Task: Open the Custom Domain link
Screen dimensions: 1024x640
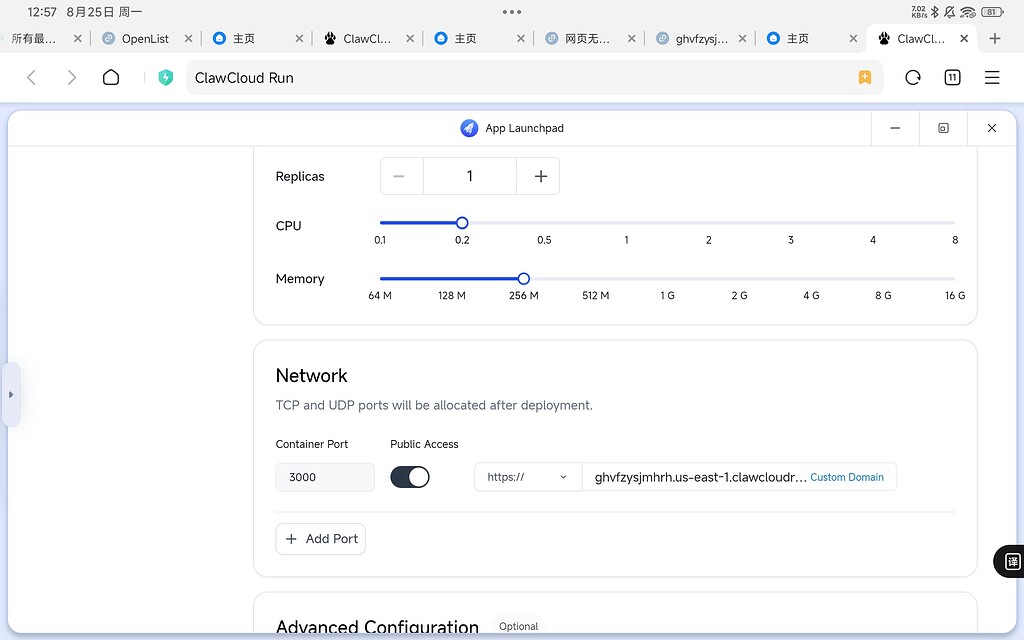Action: point(846,477)
